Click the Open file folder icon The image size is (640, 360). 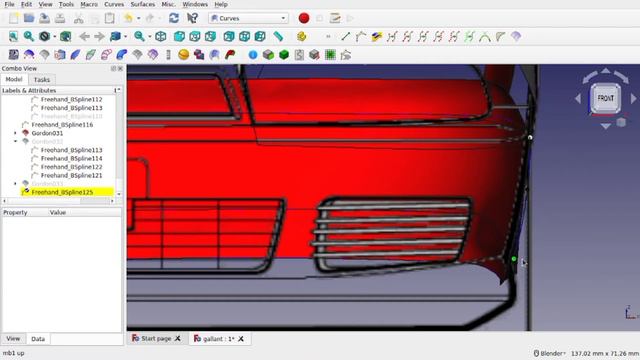pyautogui.click(x=29, y=18)
